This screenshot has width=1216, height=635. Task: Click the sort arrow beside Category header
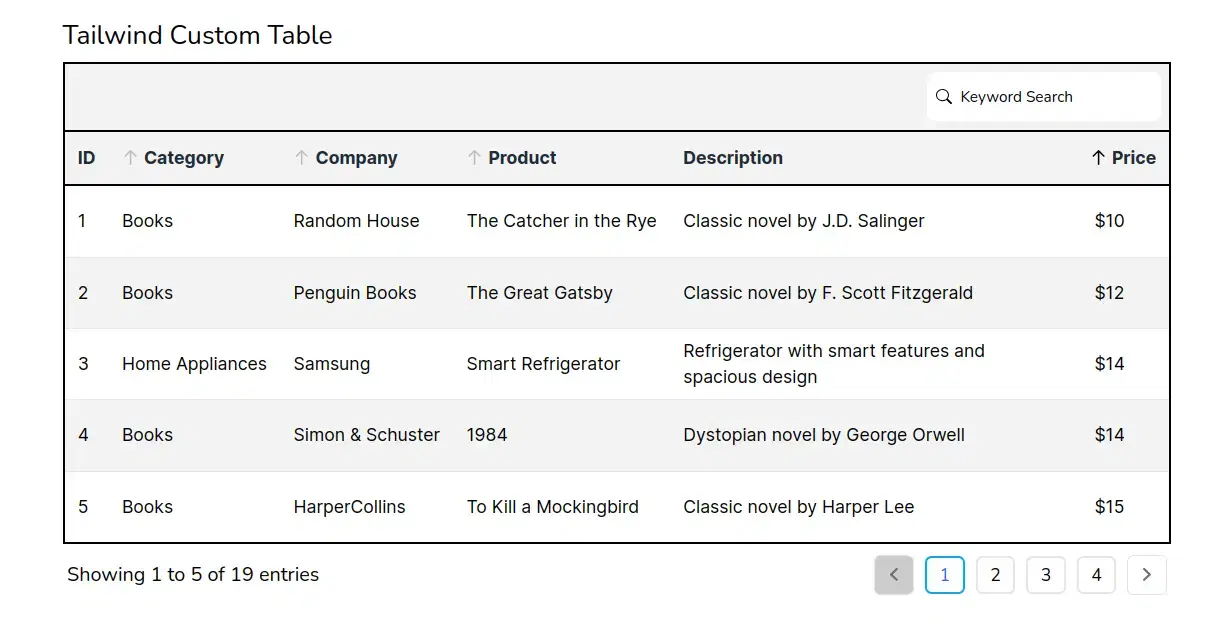pos(129,158)
